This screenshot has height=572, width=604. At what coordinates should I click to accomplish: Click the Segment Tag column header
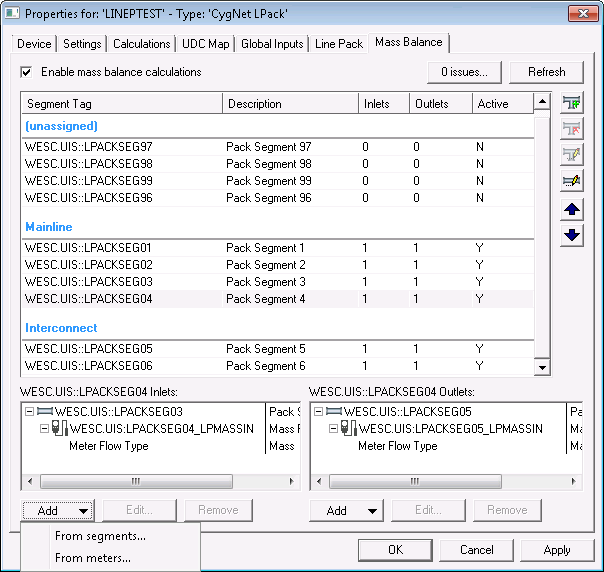pyautogui.click(x=122, y=104)
